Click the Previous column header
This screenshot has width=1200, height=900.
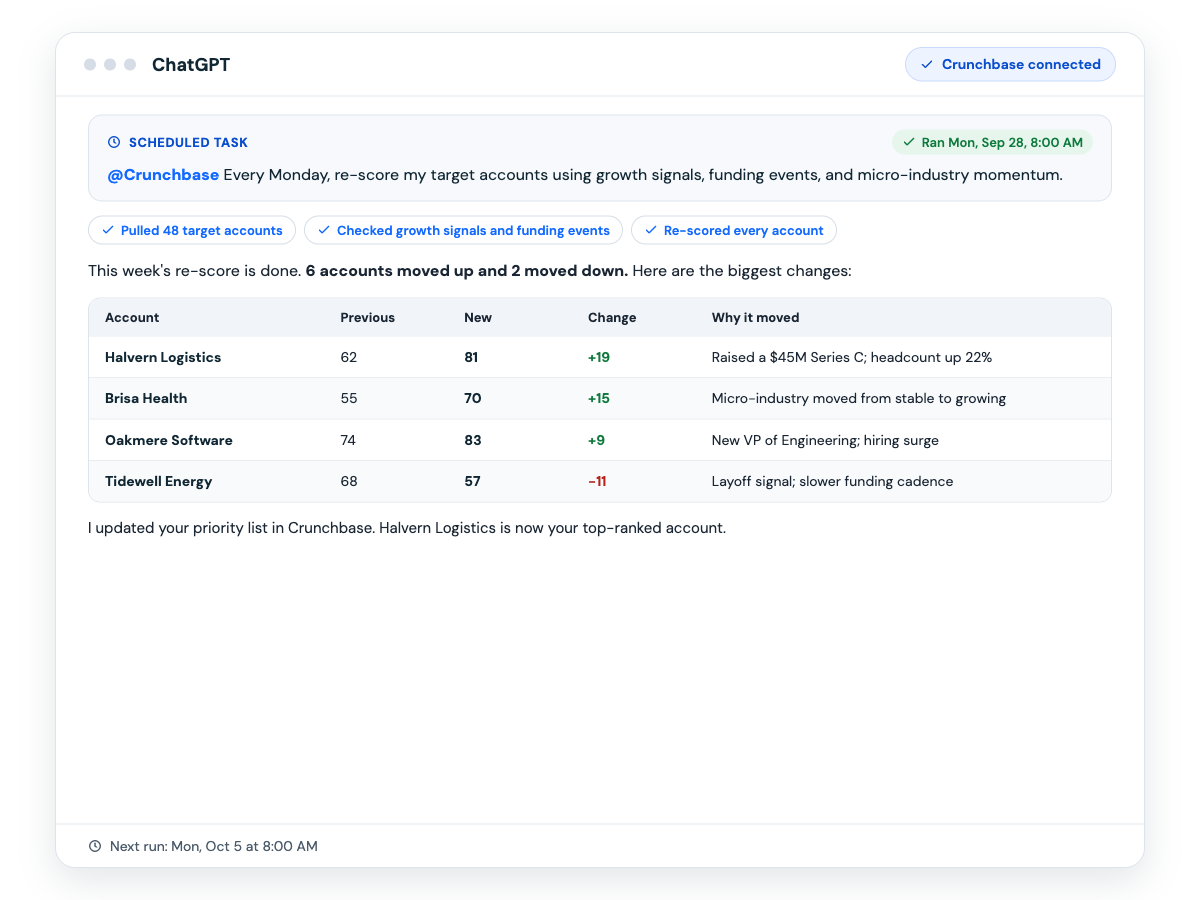[367, 318]
